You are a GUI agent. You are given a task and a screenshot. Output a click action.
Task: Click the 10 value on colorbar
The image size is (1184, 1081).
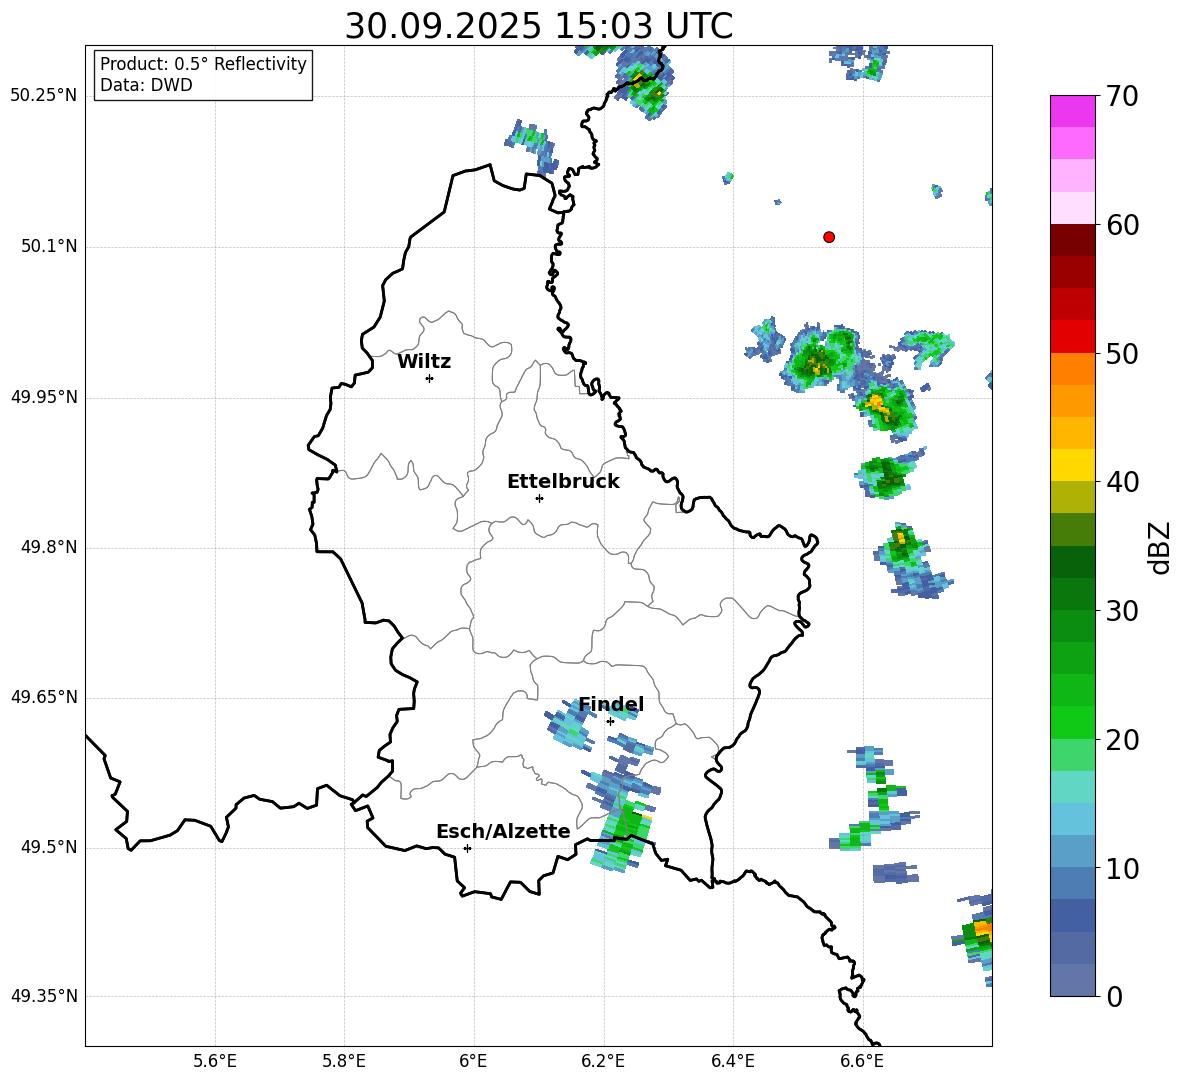click(1122, 869)
